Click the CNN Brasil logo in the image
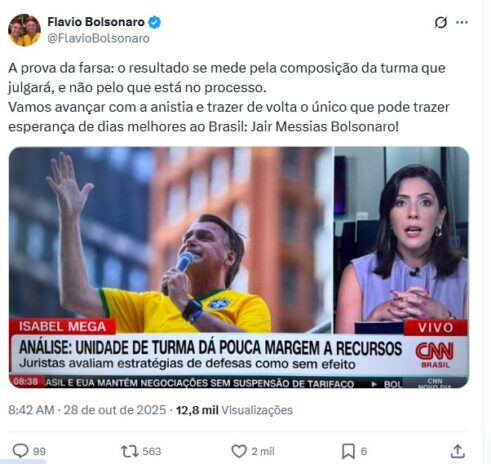The height and width of the screenshot is (464, 491). click(x=434, y=354)
